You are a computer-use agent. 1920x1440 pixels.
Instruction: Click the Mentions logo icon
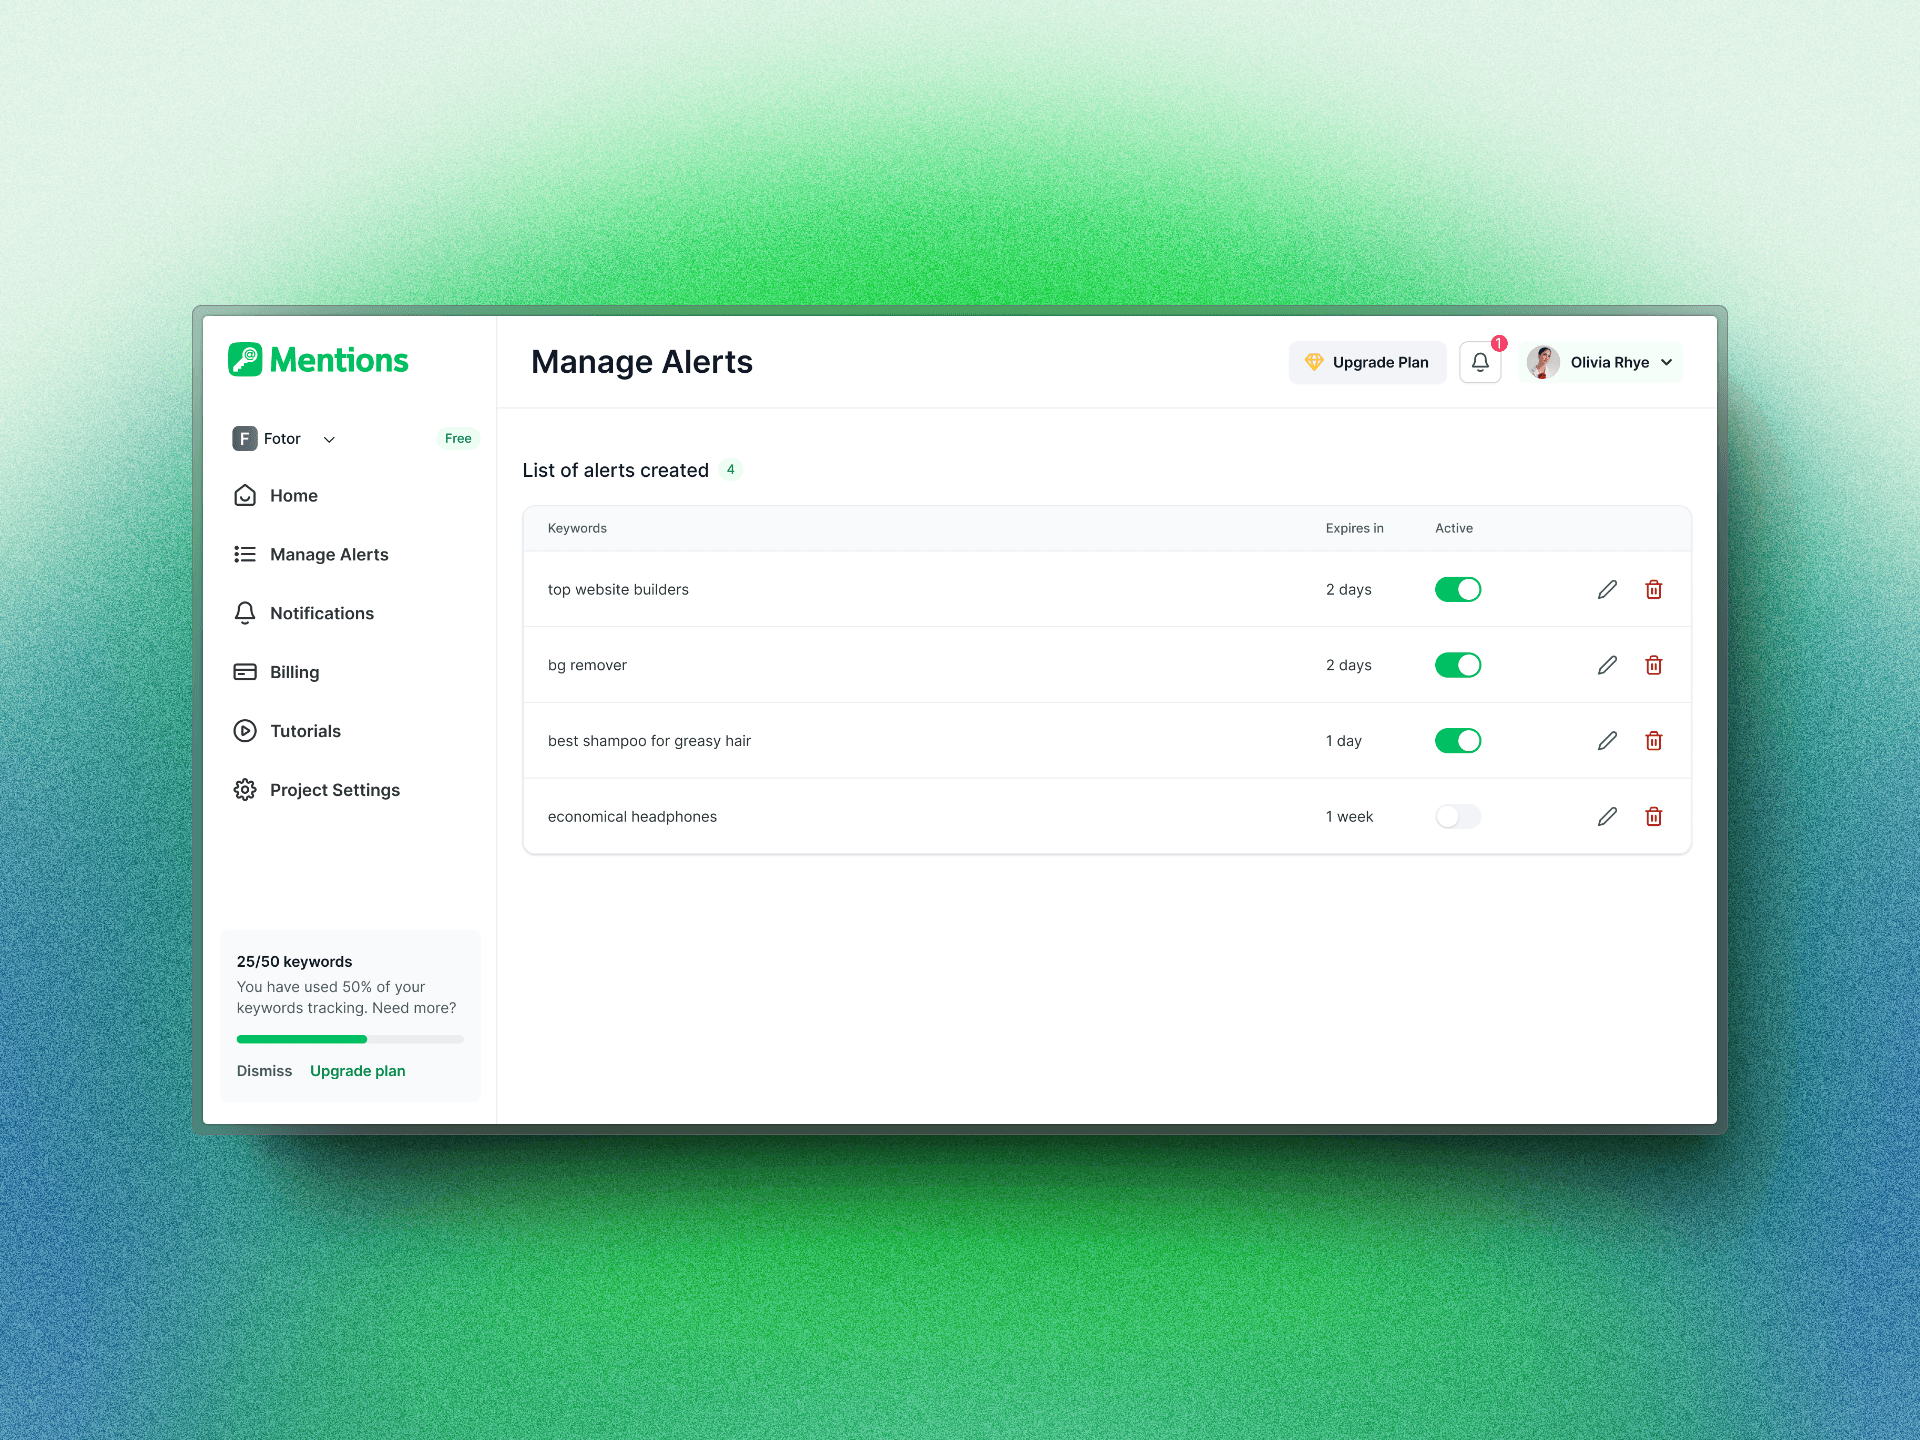246,360
